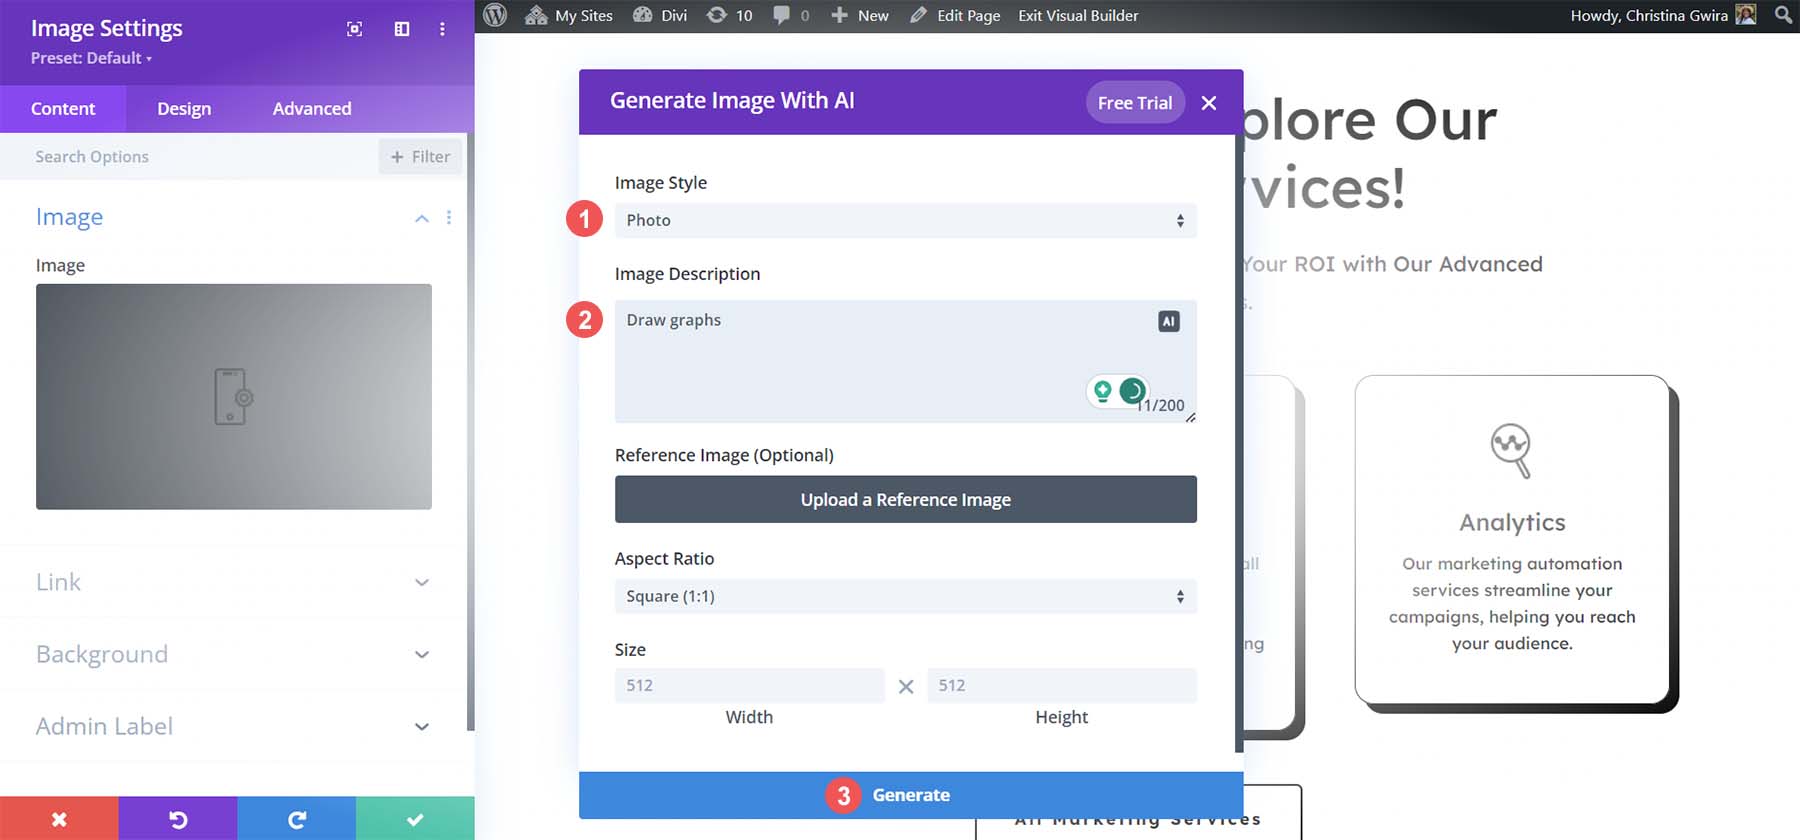Redo the last change
This screenshot has width=1800, height=840.
click(x=296, y=819)
